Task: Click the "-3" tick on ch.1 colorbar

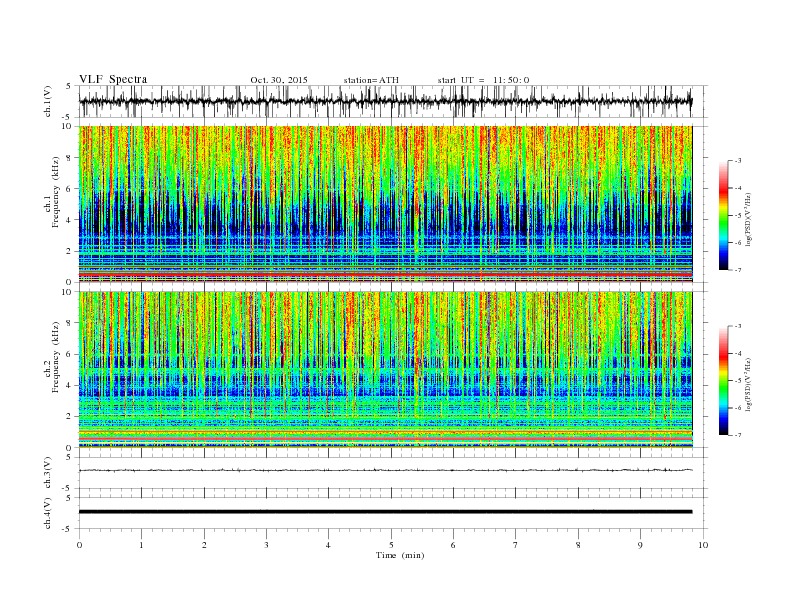Action: (737, 161)
